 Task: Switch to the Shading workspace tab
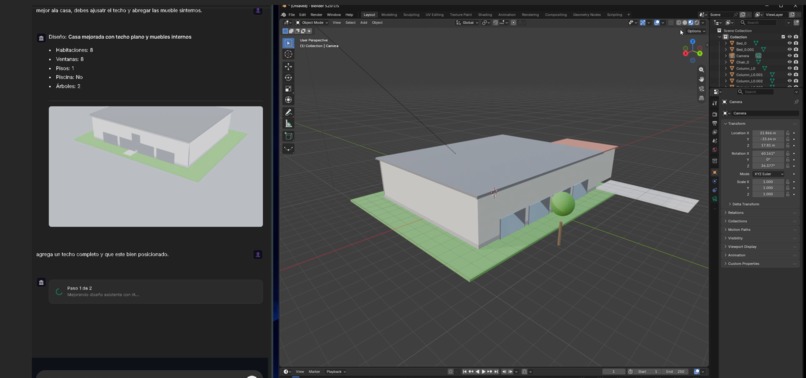485,15
